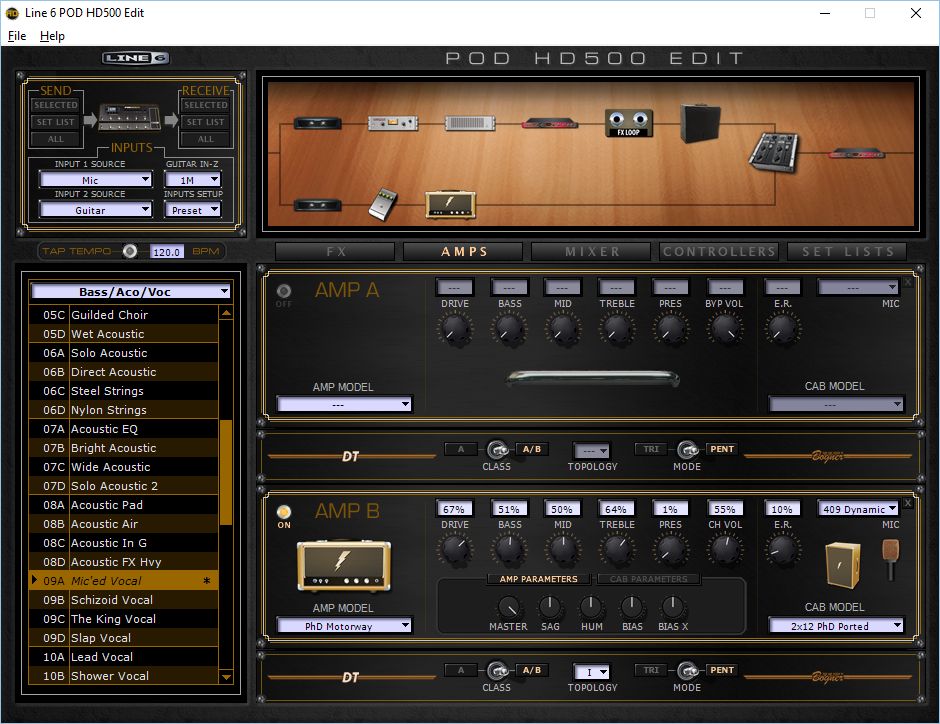Screen dimensions: 940x724
Task: Flip the lower DT Class A/AB switch
Action: point(497,670)
